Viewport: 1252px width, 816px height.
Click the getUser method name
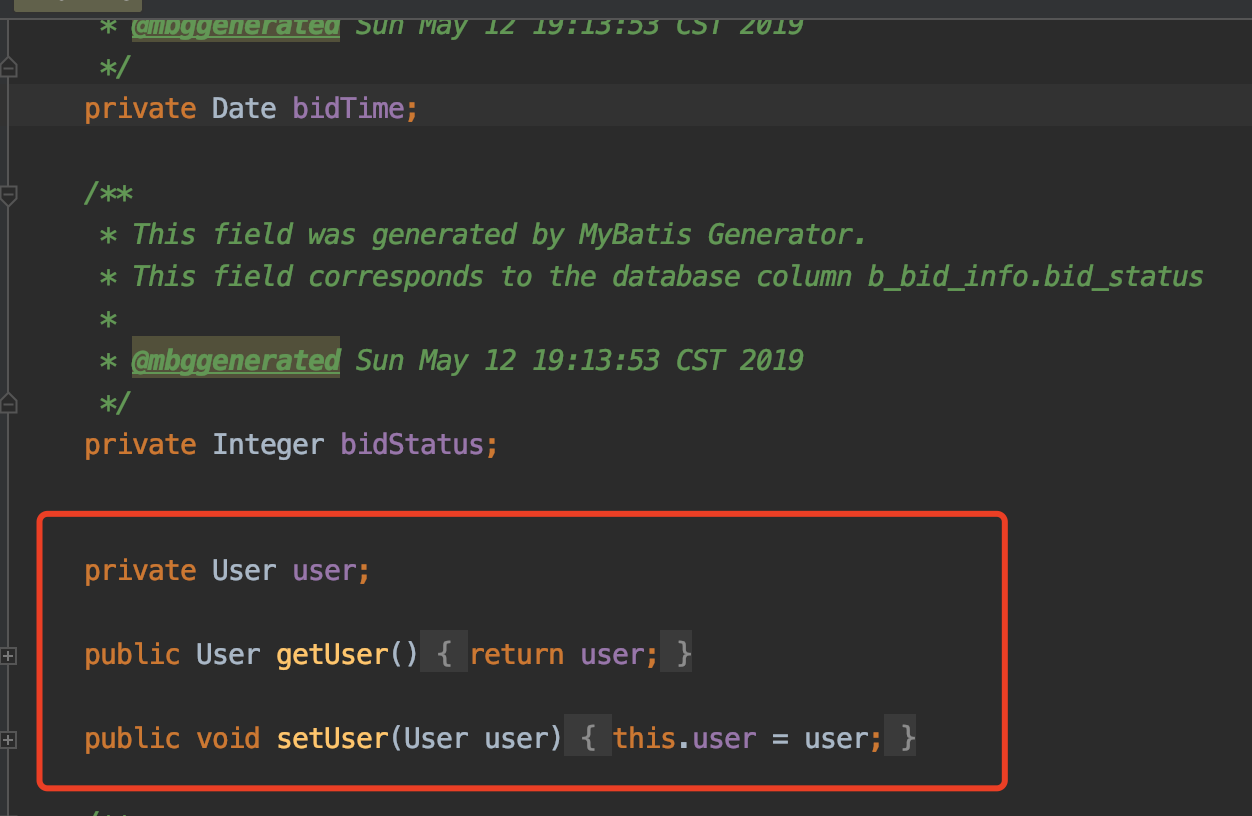tap(332, 655)
